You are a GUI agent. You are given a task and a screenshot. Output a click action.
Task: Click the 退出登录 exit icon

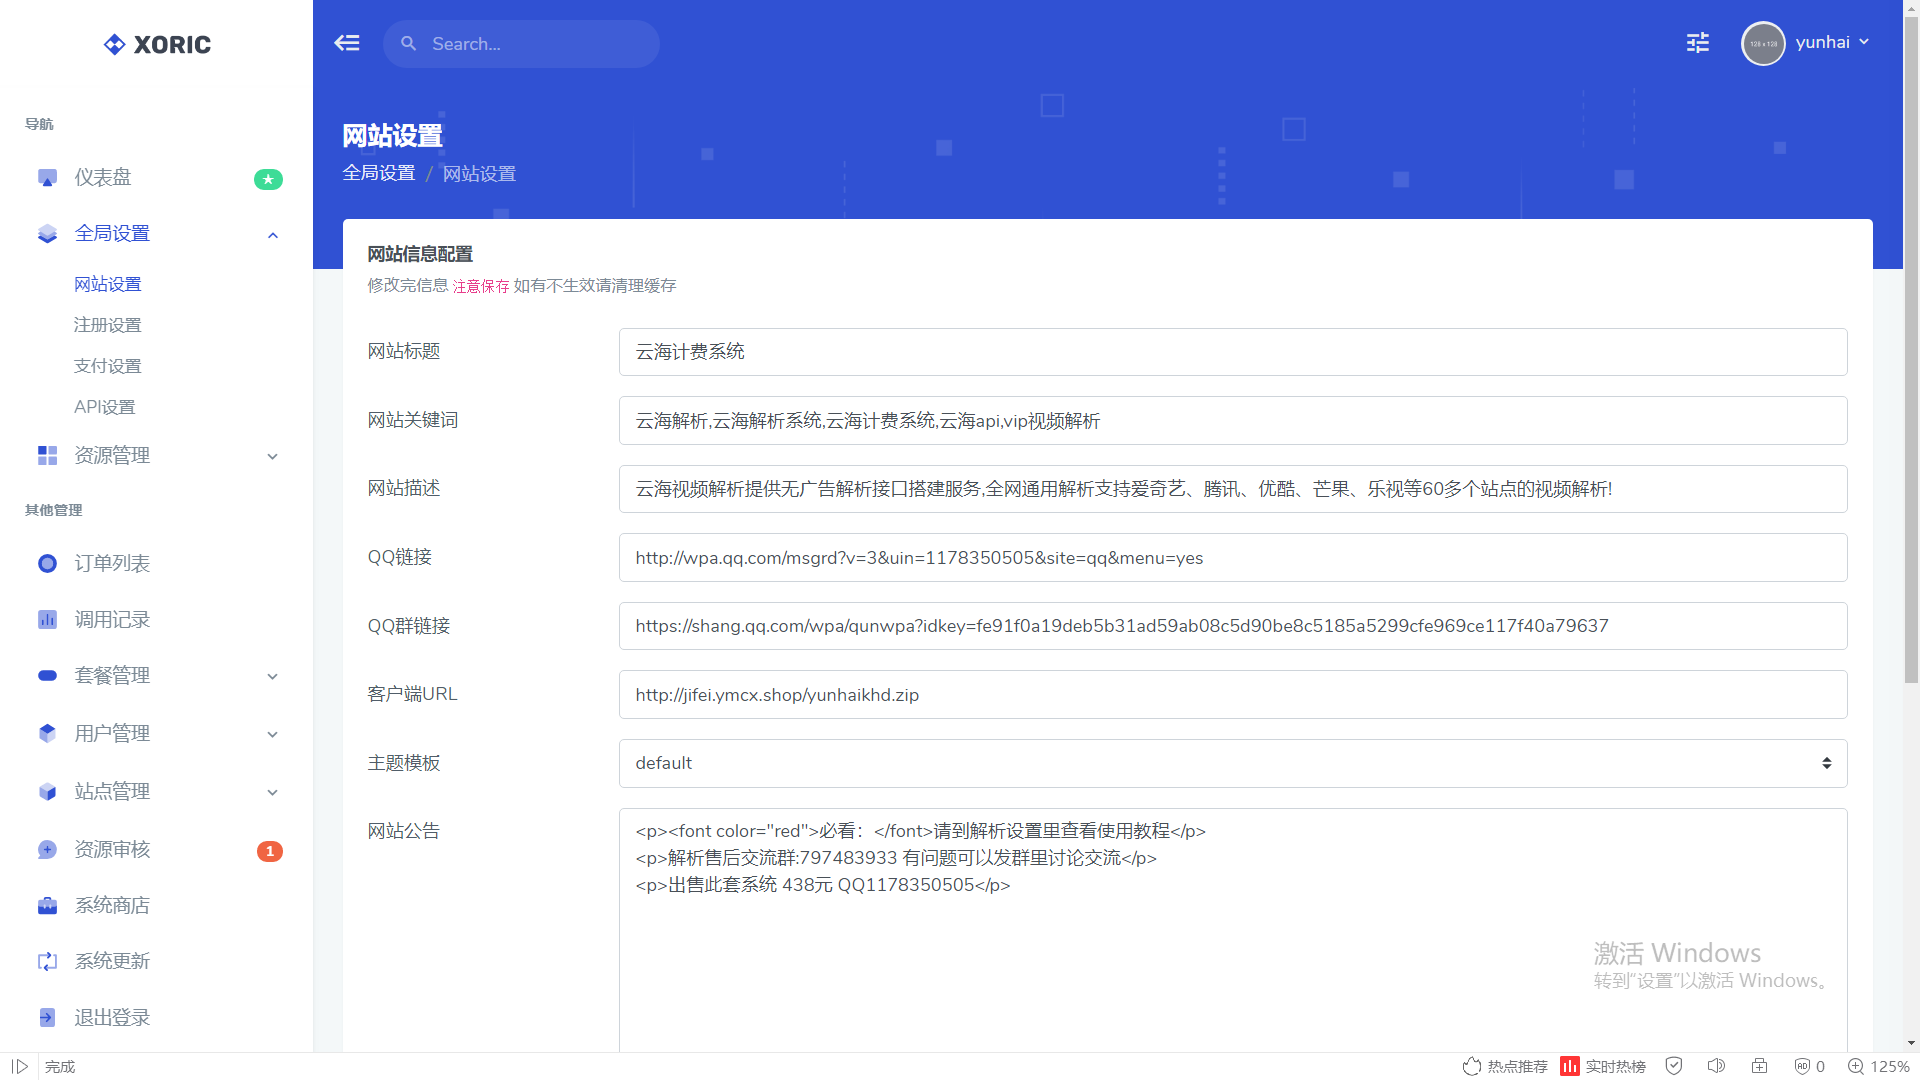pos(47,1018)
